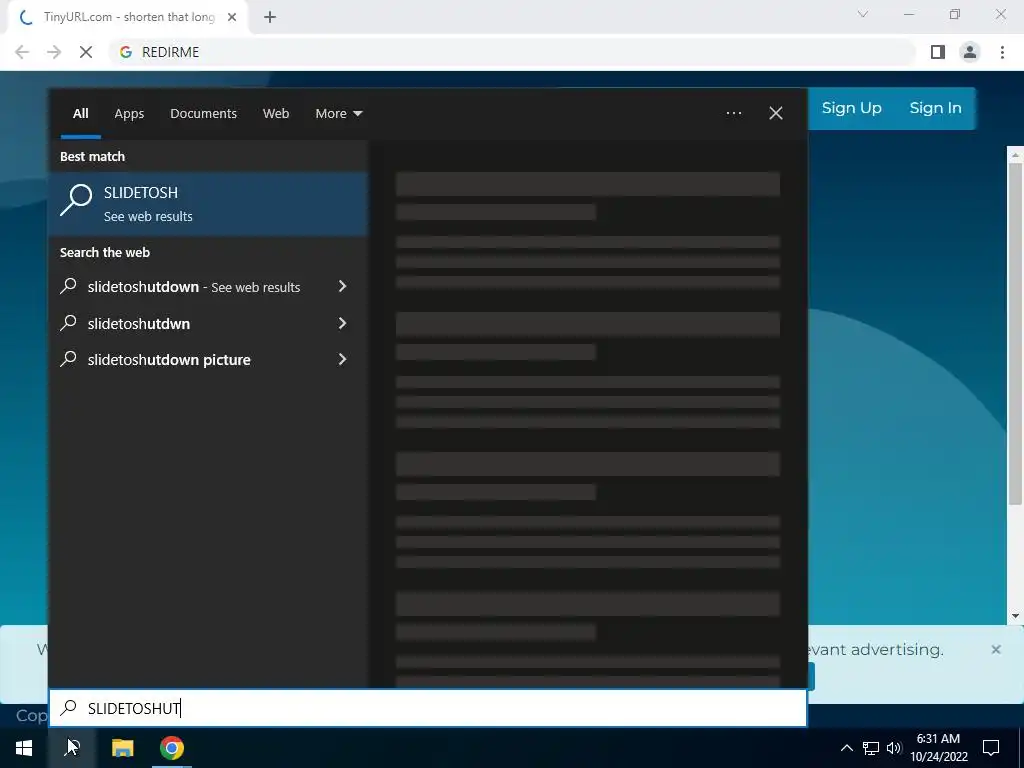Stop loading the page in Chrome
This screenshot has width=1024, height=768.
[x=86, y=52]
